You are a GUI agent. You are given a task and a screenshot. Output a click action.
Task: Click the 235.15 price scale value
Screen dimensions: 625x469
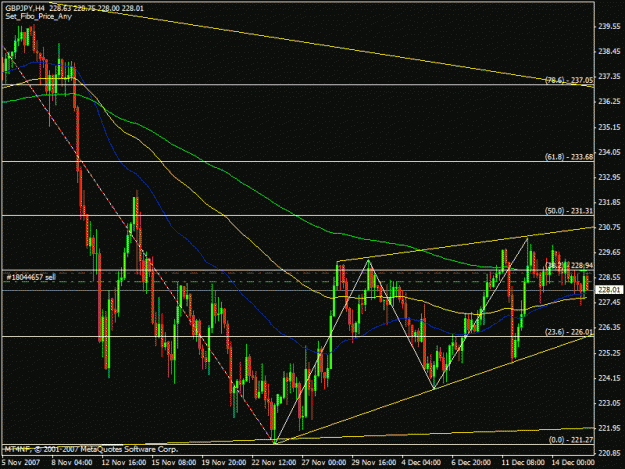pyautogui.click(x=609, y=127)
